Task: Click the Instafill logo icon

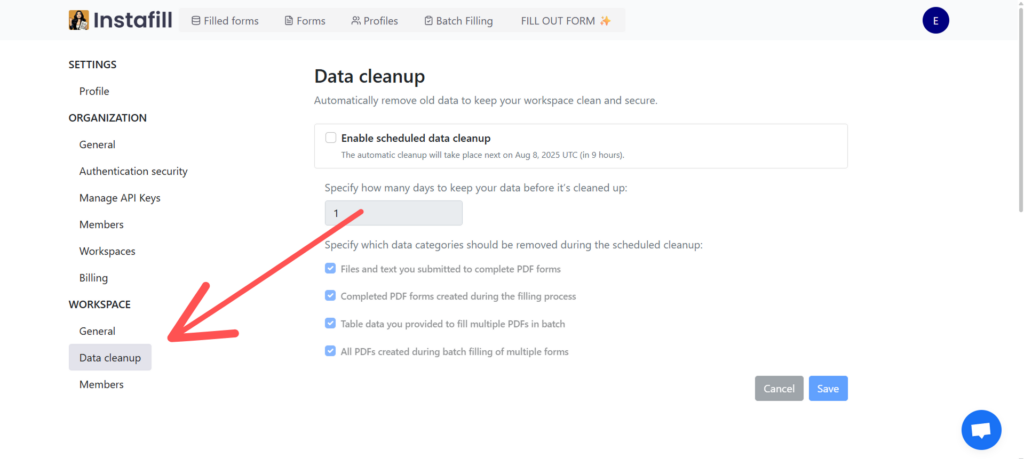Action: [78, 20]
